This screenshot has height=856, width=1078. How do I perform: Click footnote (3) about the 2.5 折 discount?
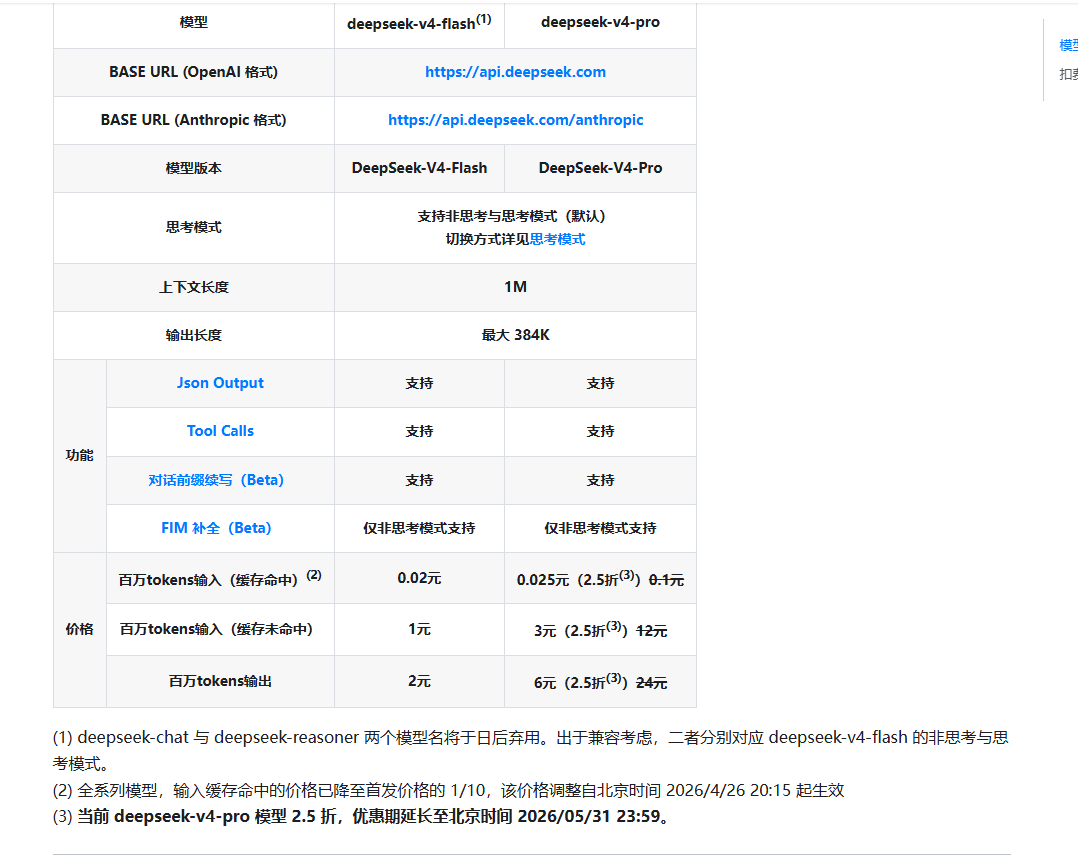point(361,817)
